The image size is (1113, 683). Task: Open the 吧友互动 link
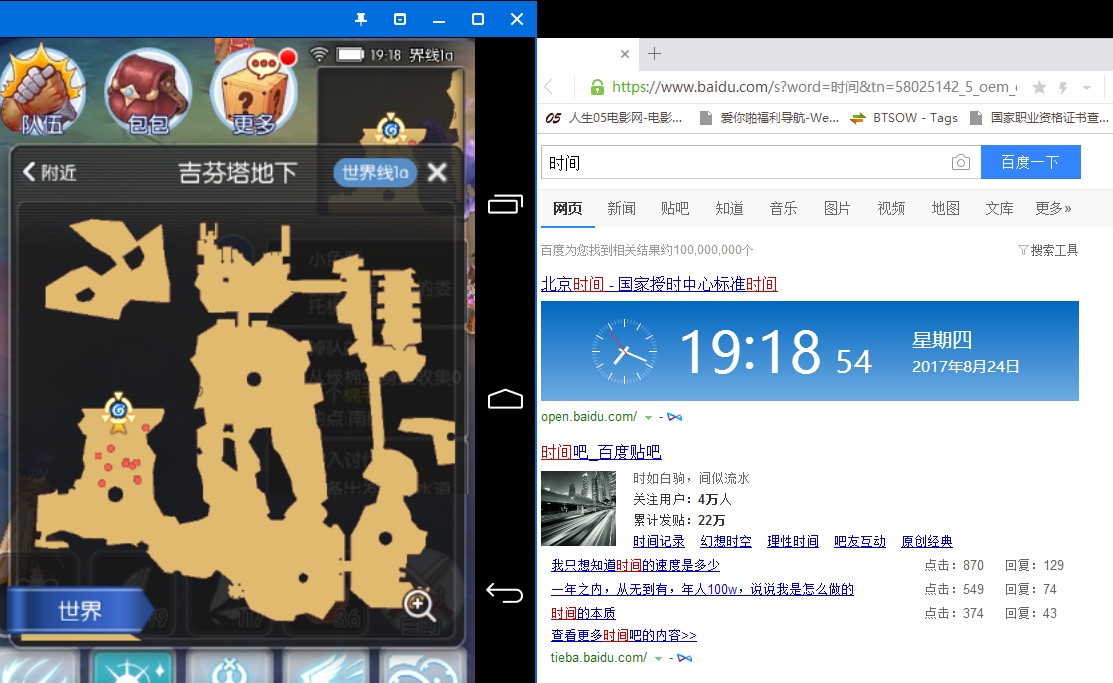point(860,541)
